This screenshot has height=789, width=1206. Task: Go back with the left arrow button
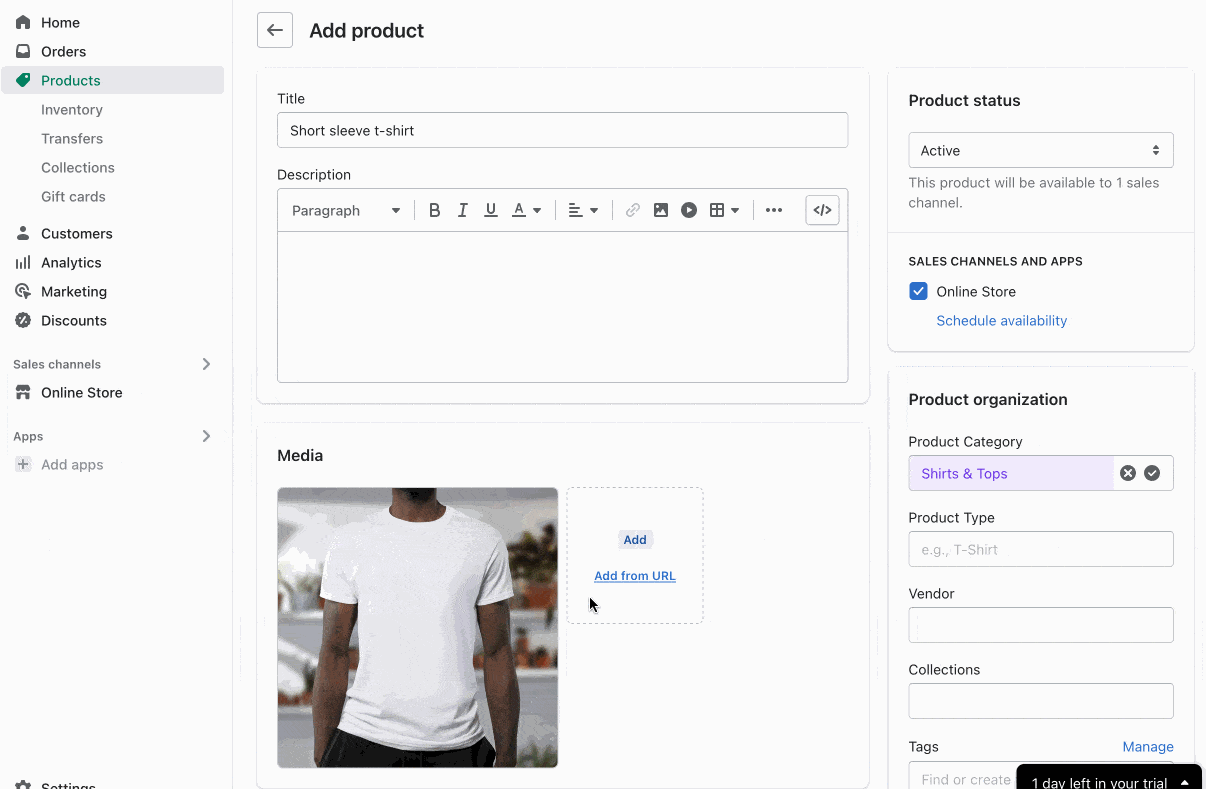pos(275,30)
